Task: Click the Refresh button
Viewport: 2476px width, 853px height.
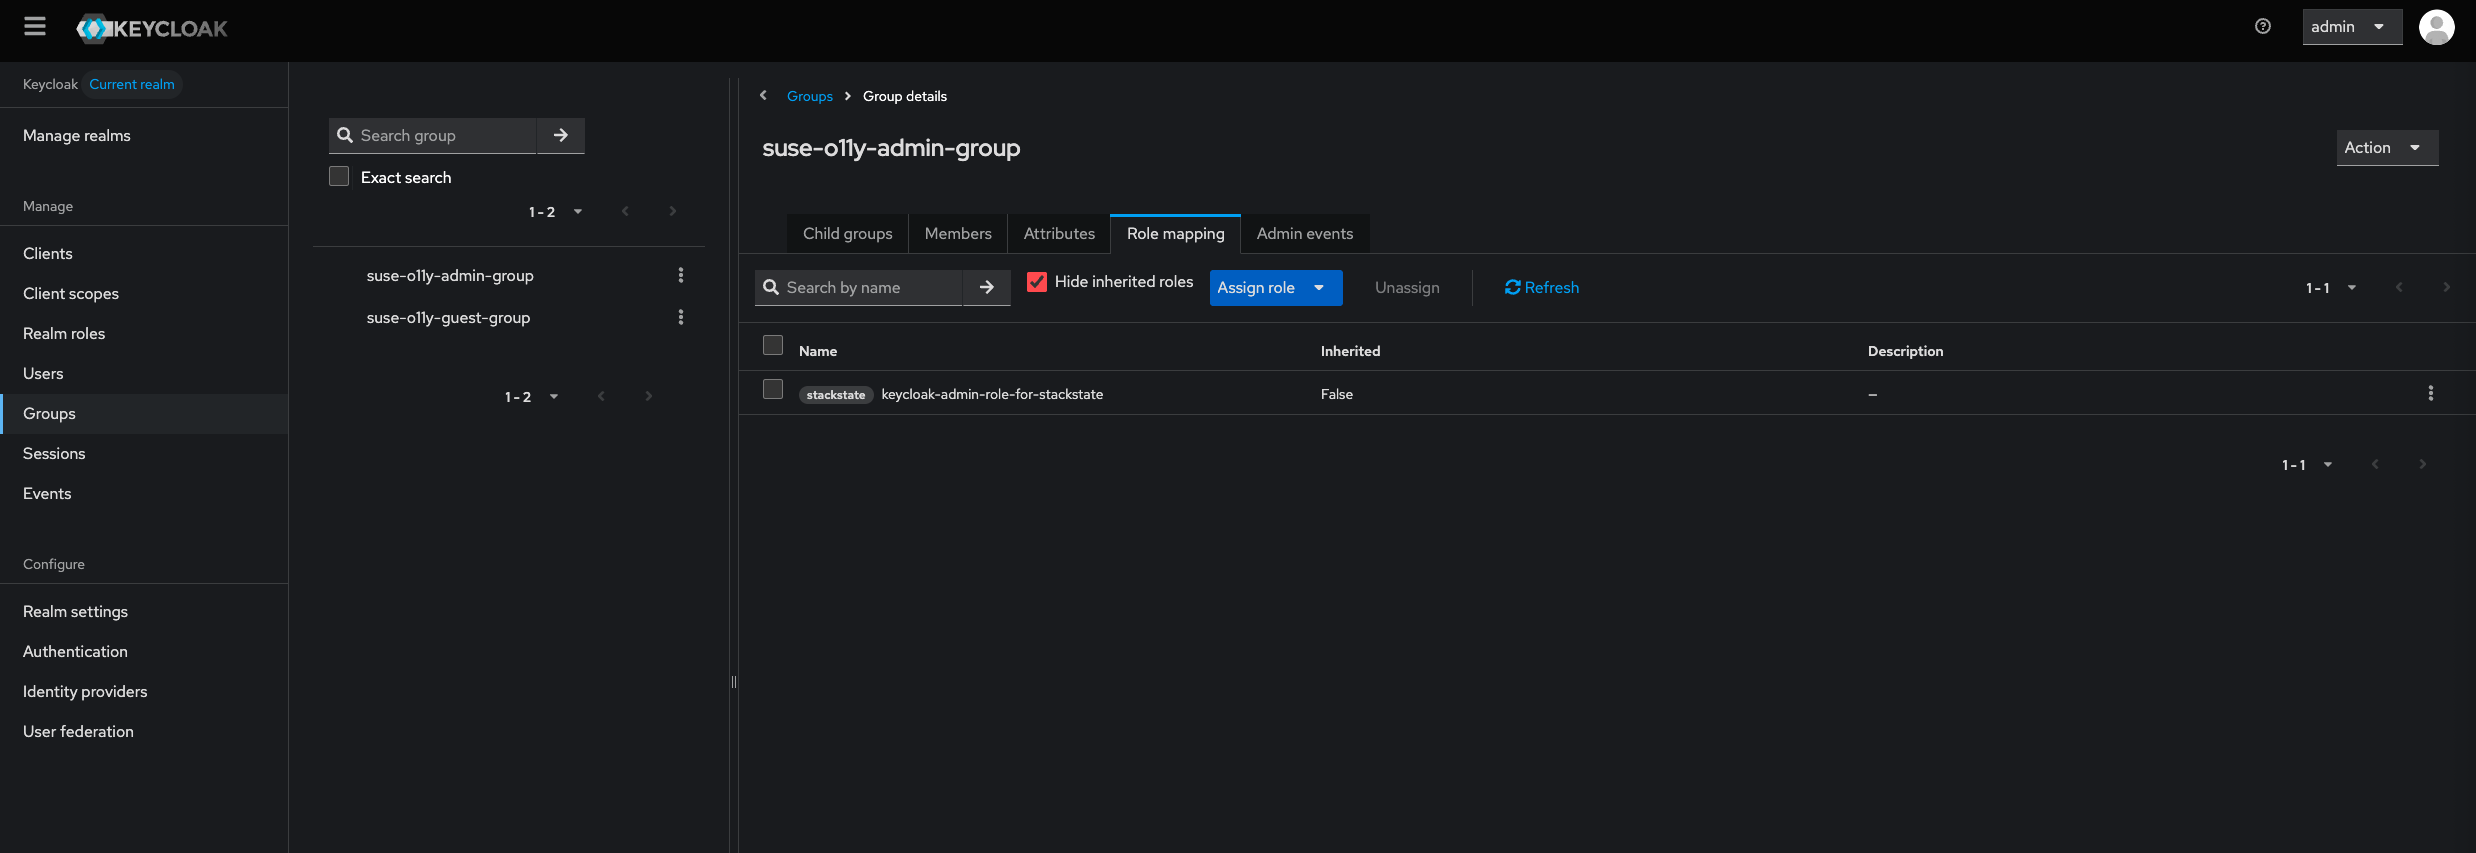Action: (x=1541, y=288)
